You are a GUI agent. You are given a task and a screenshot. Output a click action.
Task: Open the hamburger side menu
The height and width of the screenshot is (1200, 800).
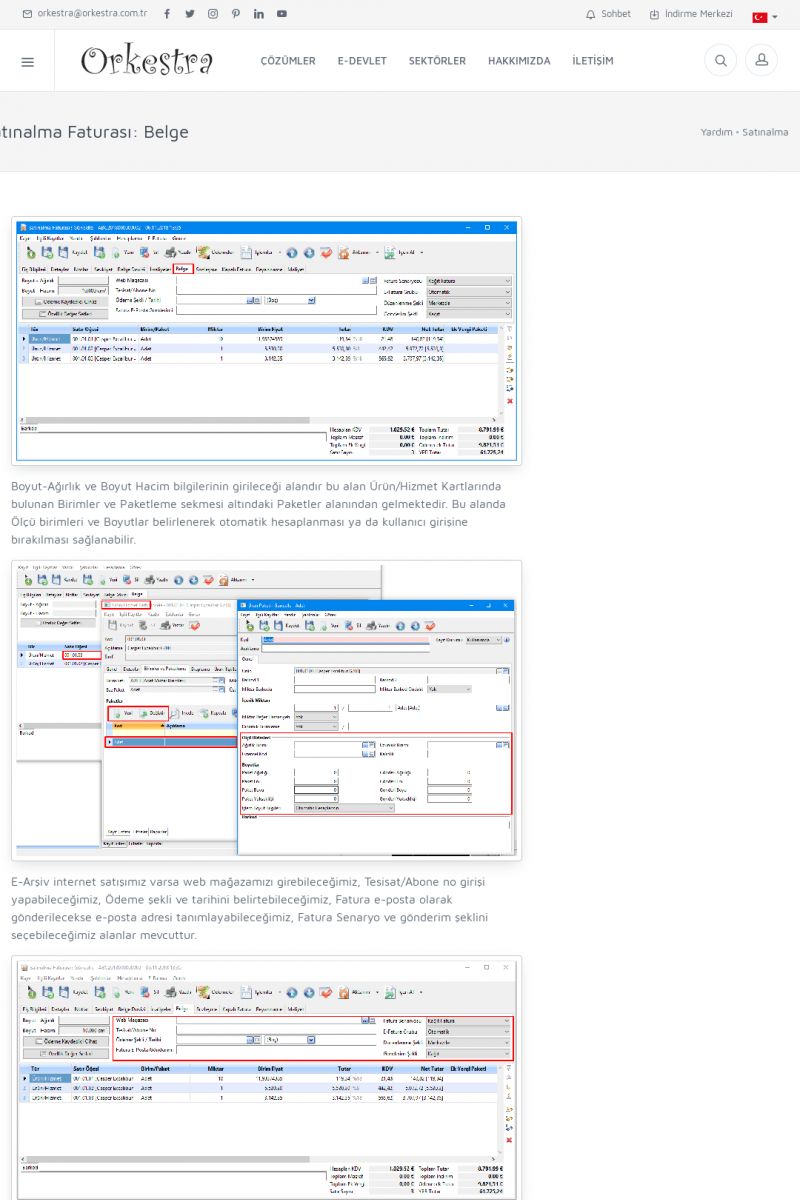(27, 61)
